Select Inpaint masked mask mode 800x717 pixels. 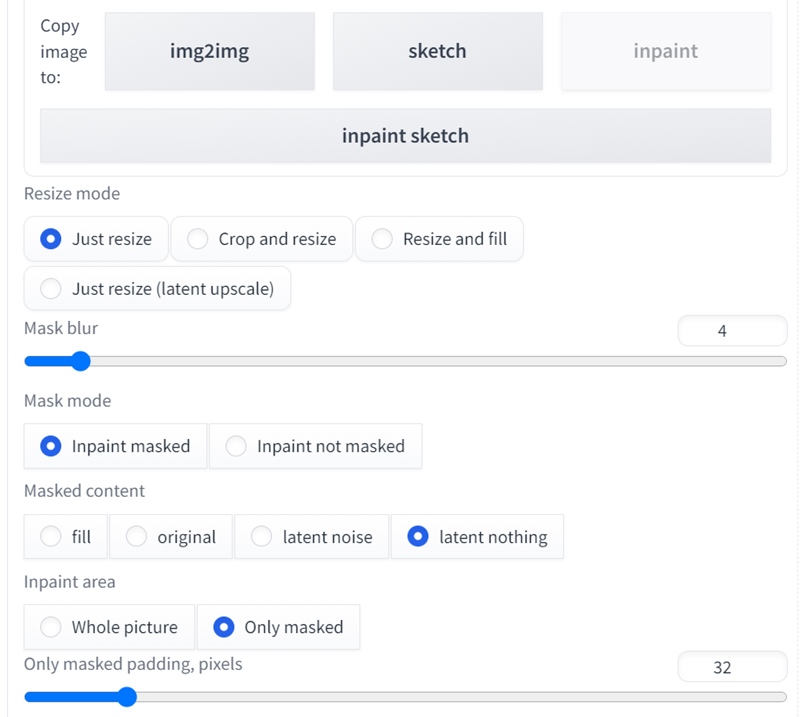115,446
